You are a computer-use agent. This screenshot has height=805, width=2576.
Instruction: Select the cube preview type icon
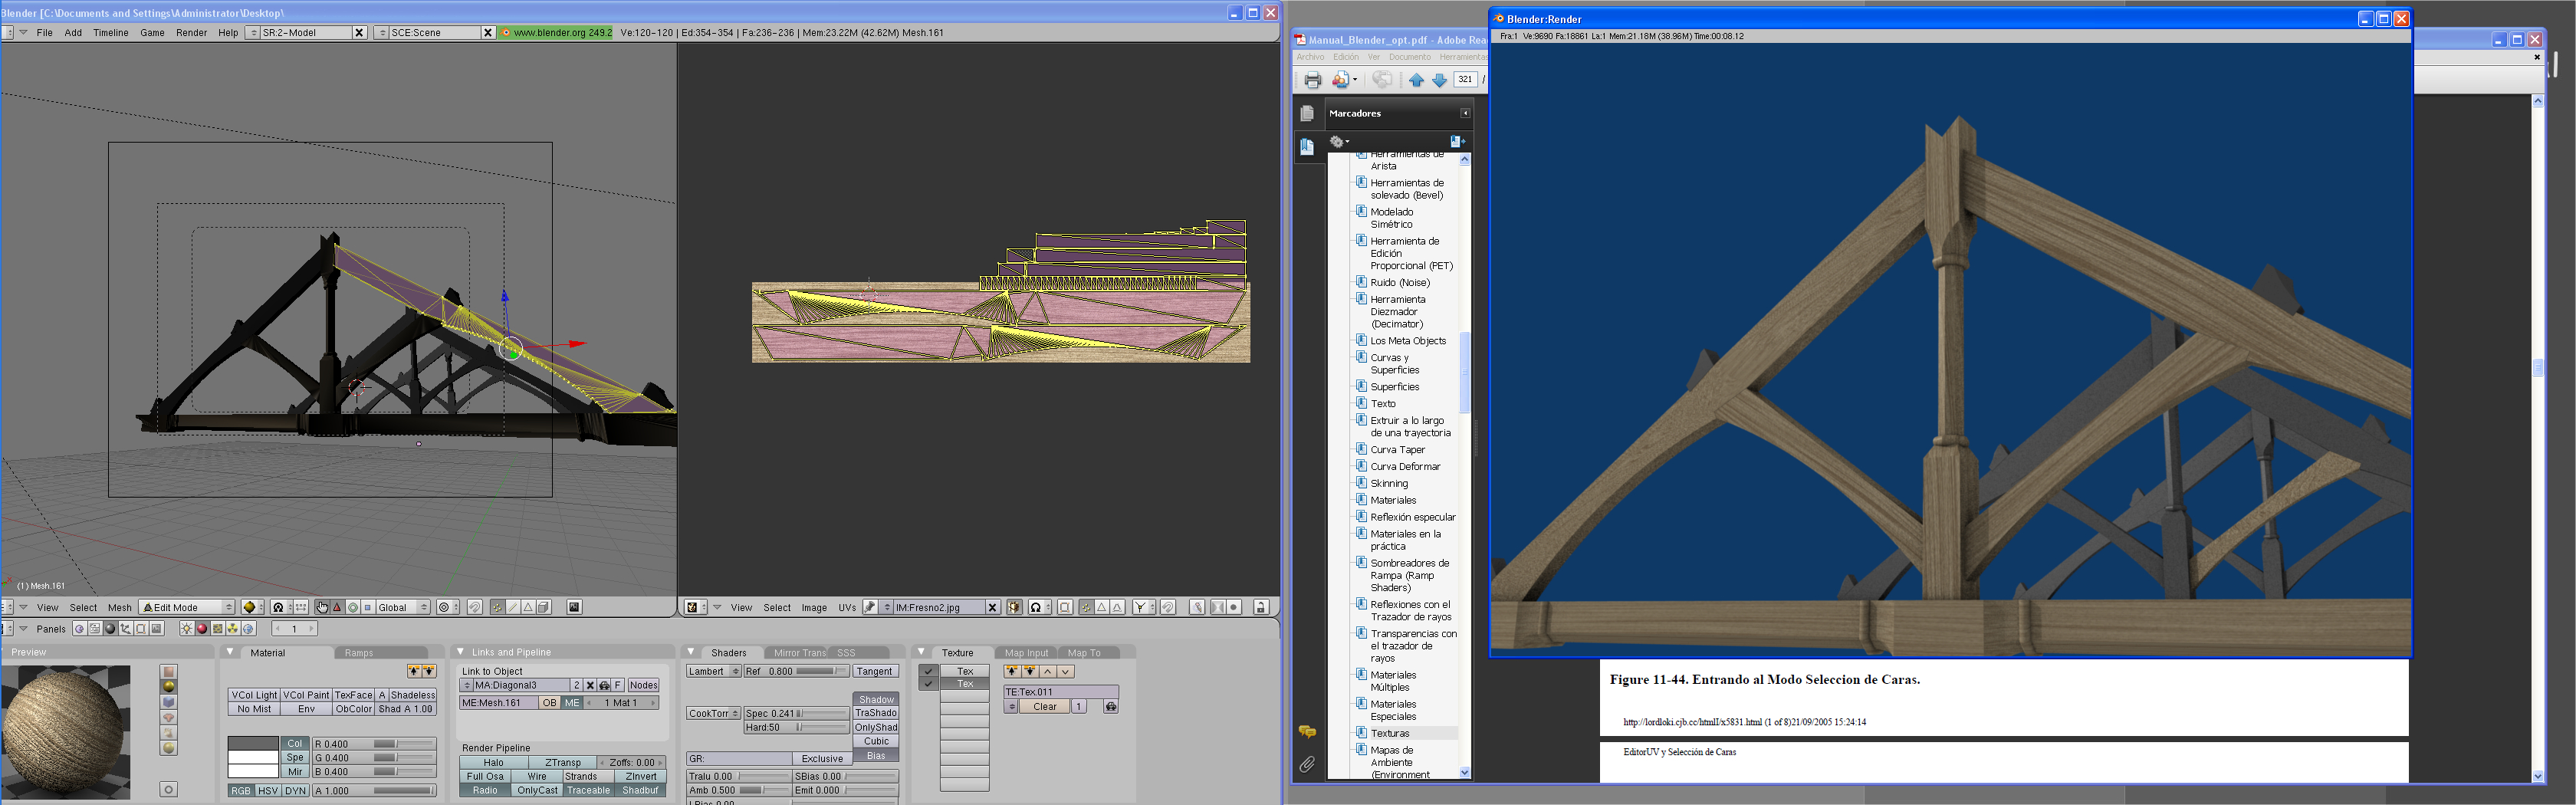[169, 702]
